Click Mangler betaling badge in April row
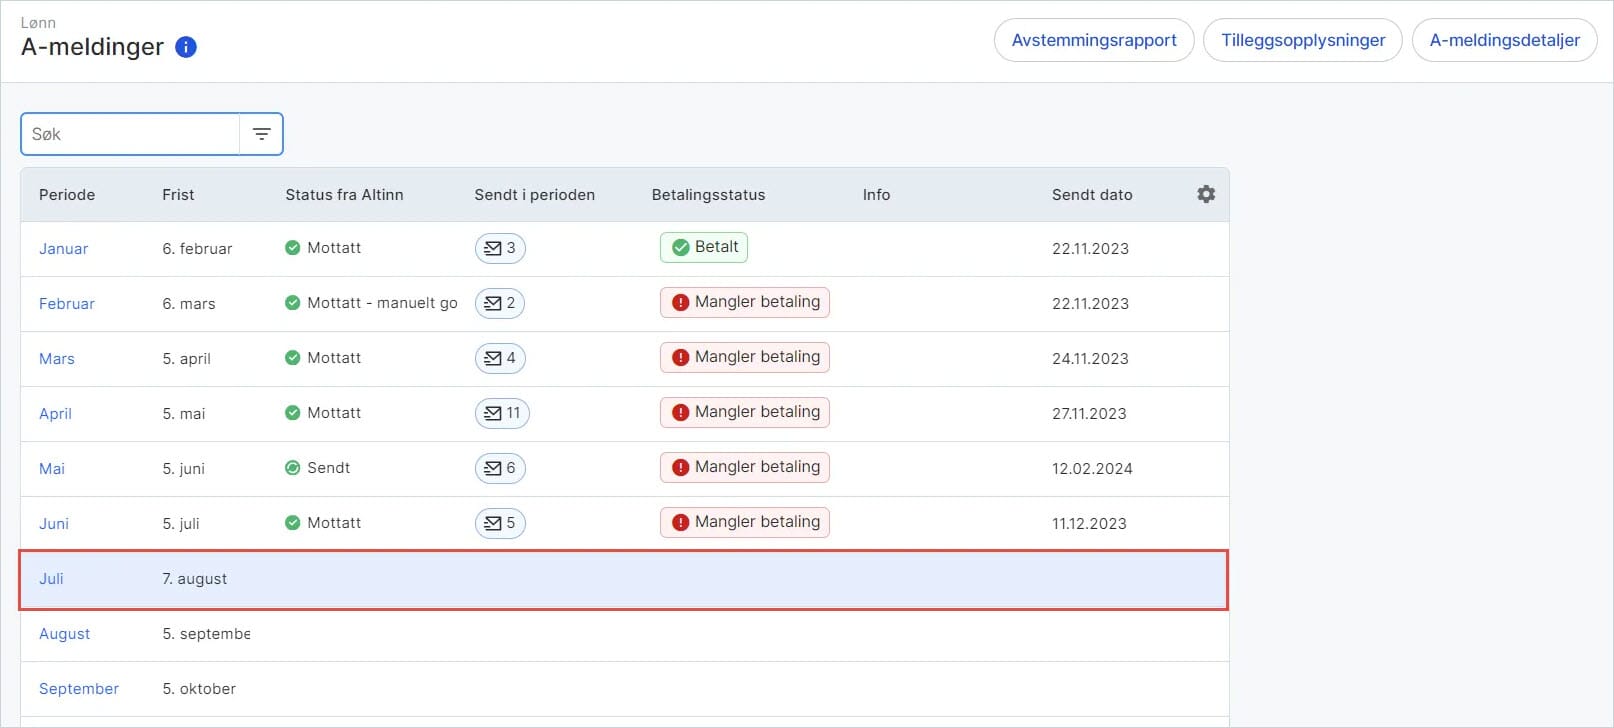This screenshot has width=1614, height=728. tap(745, 412)
